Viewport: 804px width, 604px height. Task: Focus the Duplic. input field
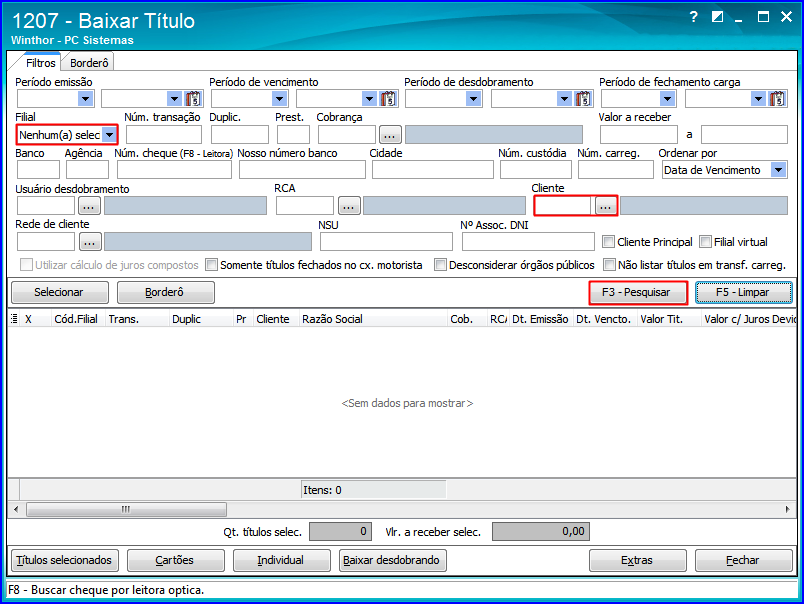pos(239,135)
